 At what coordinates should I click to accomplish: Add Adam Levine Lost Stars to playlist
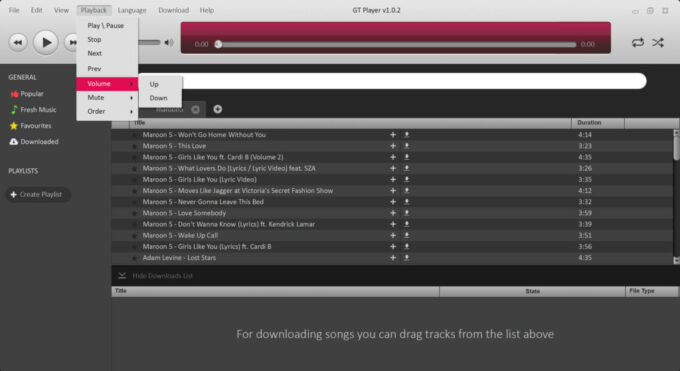393,258
